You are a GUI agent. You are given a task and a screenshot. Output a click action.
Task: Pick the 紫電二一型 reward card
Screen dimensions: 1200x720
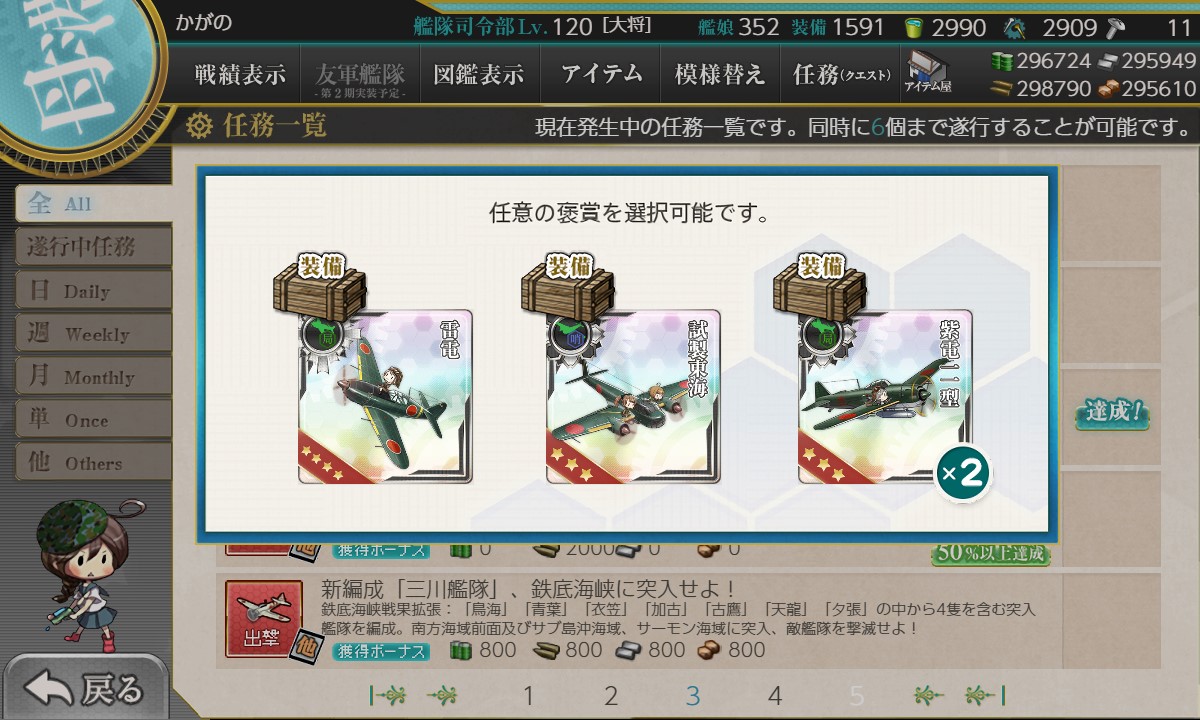885,397
